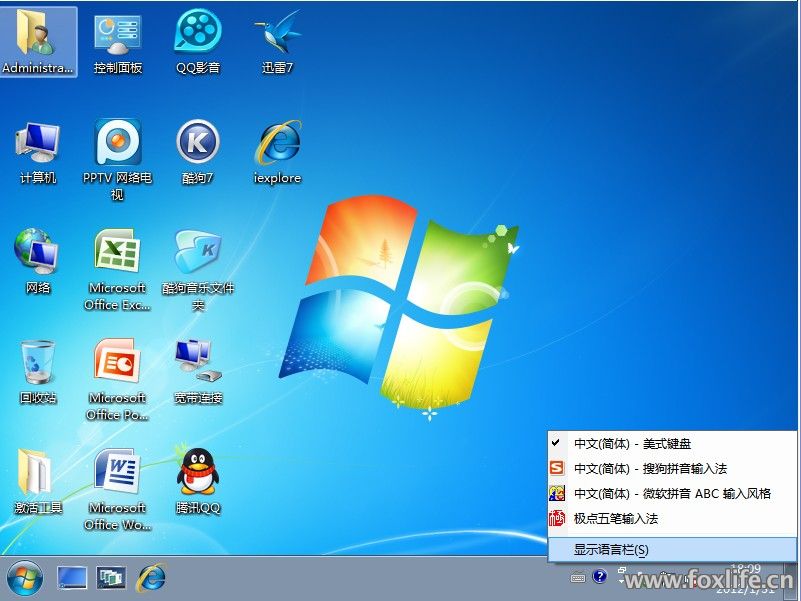Open the Administrator user folder icon
801x601 pixels.
coord(38,42)
